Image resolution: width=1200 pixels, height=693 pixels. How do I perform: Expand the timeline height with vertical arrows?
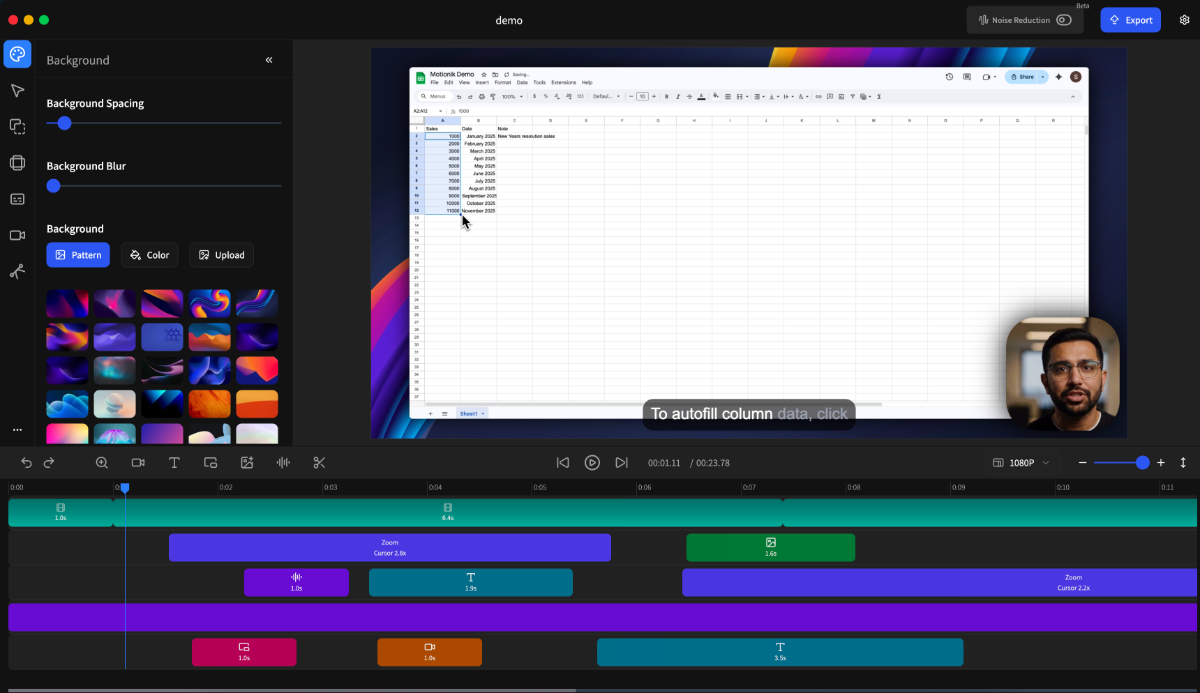(1183, 463)
